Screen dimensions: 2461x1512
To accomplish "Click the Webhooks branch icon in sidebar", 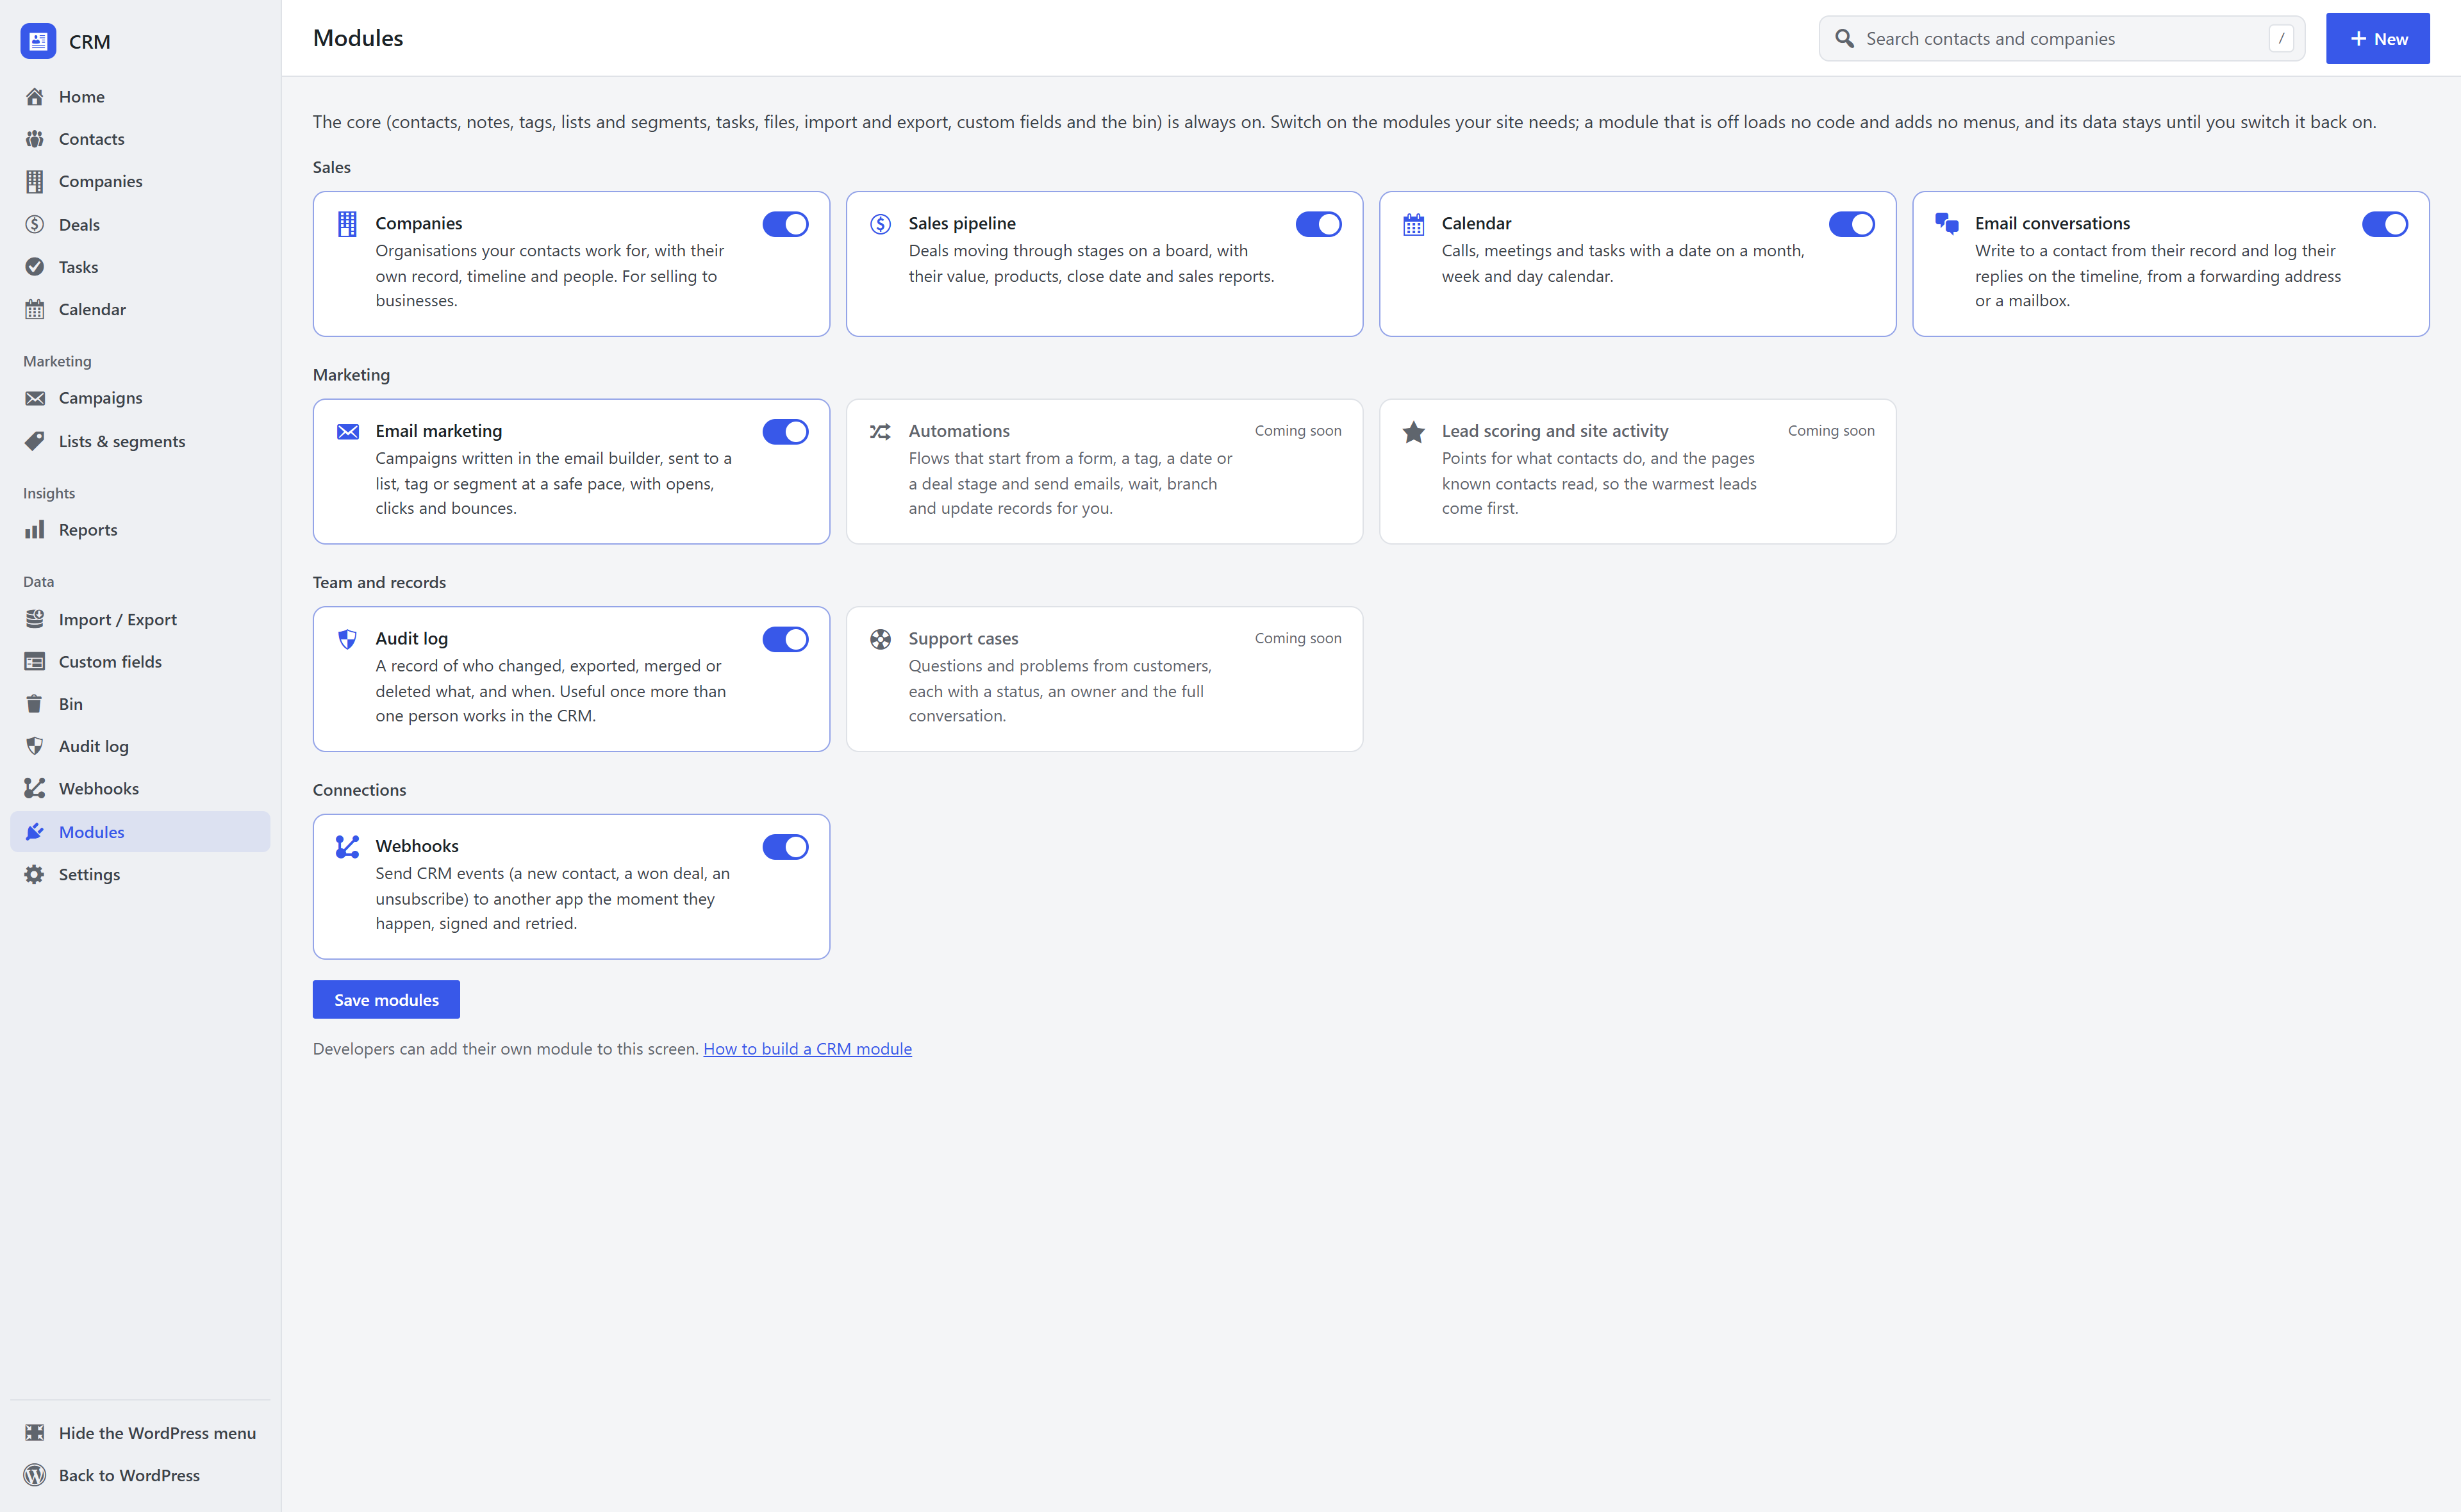I will 35,788.
